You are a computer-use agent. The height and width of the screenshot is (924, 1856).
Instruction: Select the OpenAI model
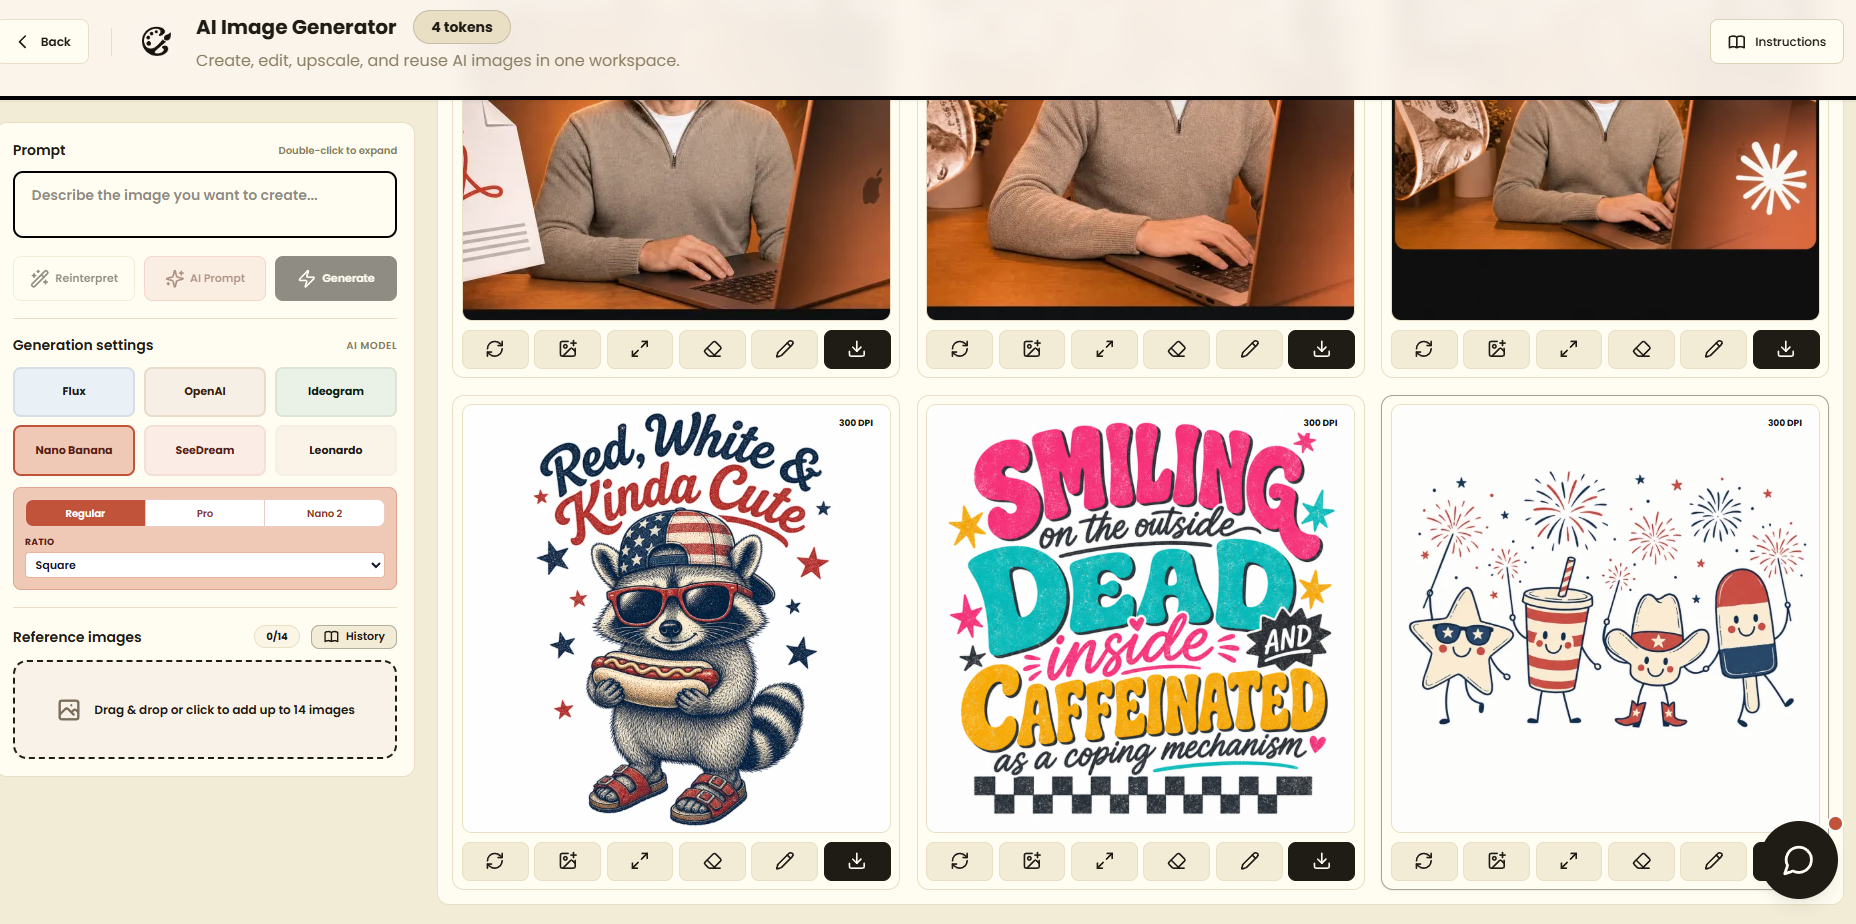(205, 392)
